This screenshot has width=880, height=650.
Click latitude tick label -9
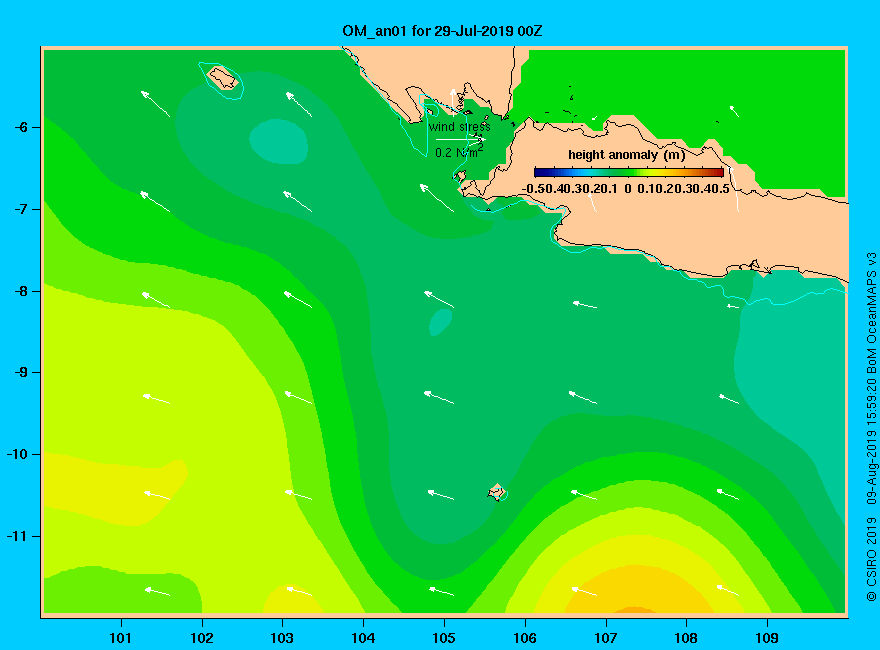pos(21,373)
